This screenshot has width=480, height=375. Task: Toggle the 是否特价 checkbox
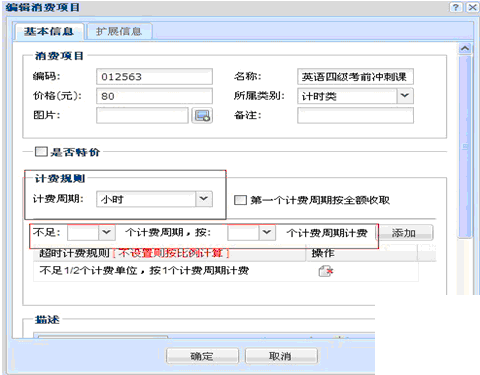point(41,152)
